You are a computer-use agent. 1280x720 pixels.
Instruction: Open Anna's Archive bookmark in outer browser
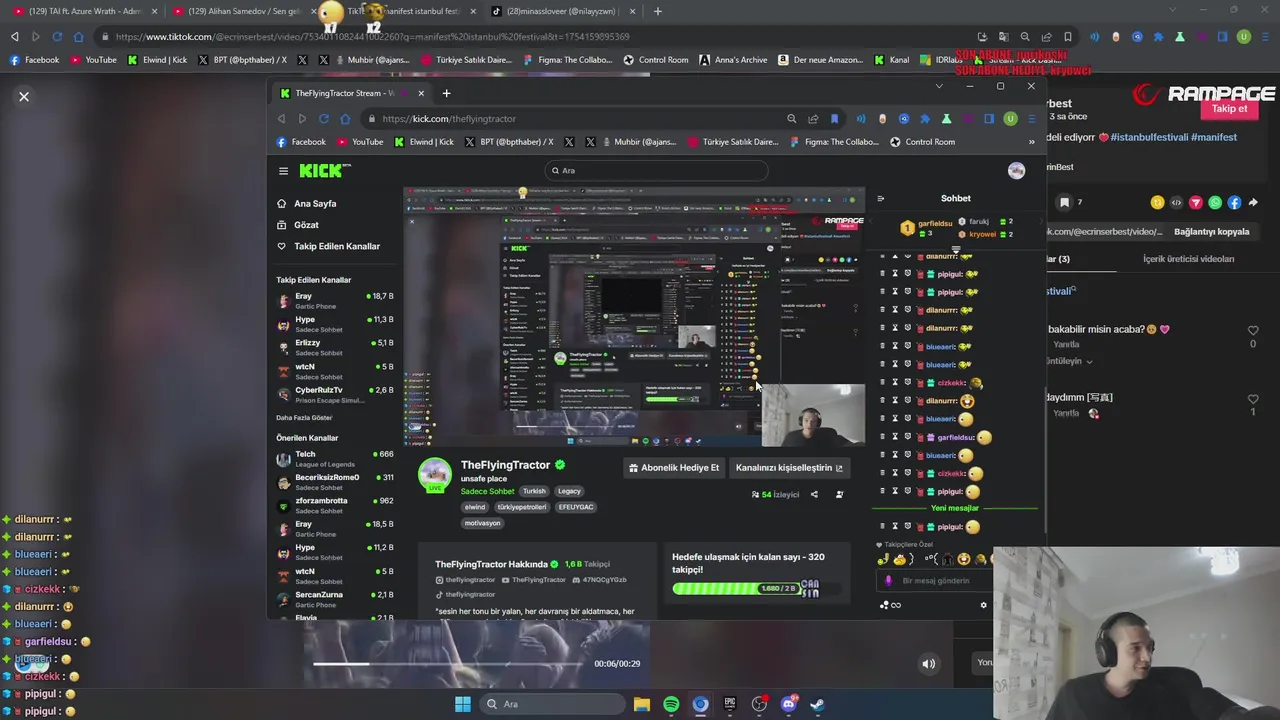click(734, 60)
